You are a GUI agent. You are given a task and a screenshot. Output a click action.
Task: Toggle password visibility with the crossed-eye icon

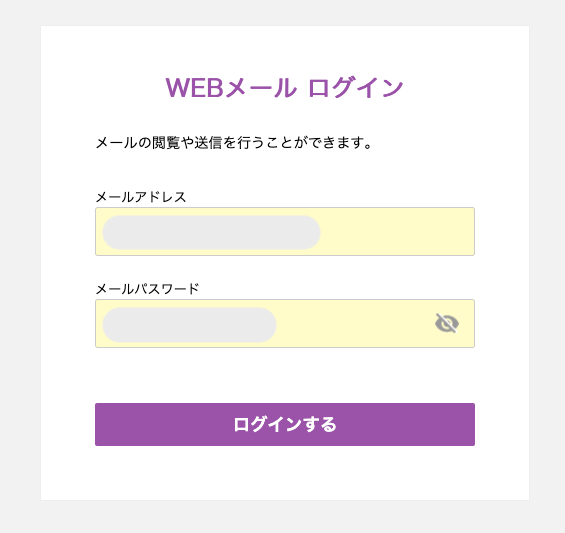coord(447,323)
